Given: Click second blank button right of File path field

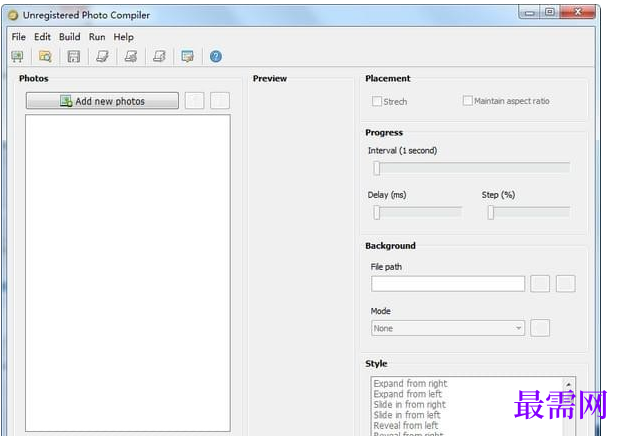Looking at the screenshot, I should pos(565,284).
